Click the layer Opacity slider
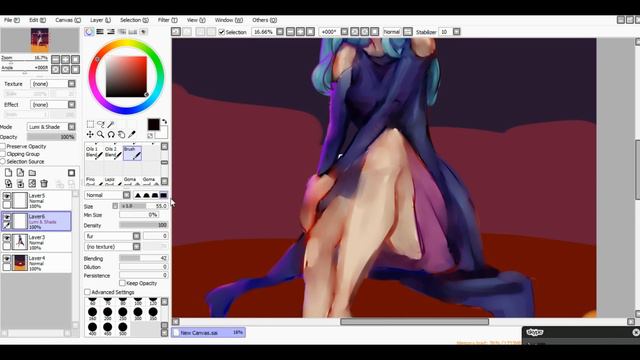Screen dimensions: 640x360 [51, 137]
